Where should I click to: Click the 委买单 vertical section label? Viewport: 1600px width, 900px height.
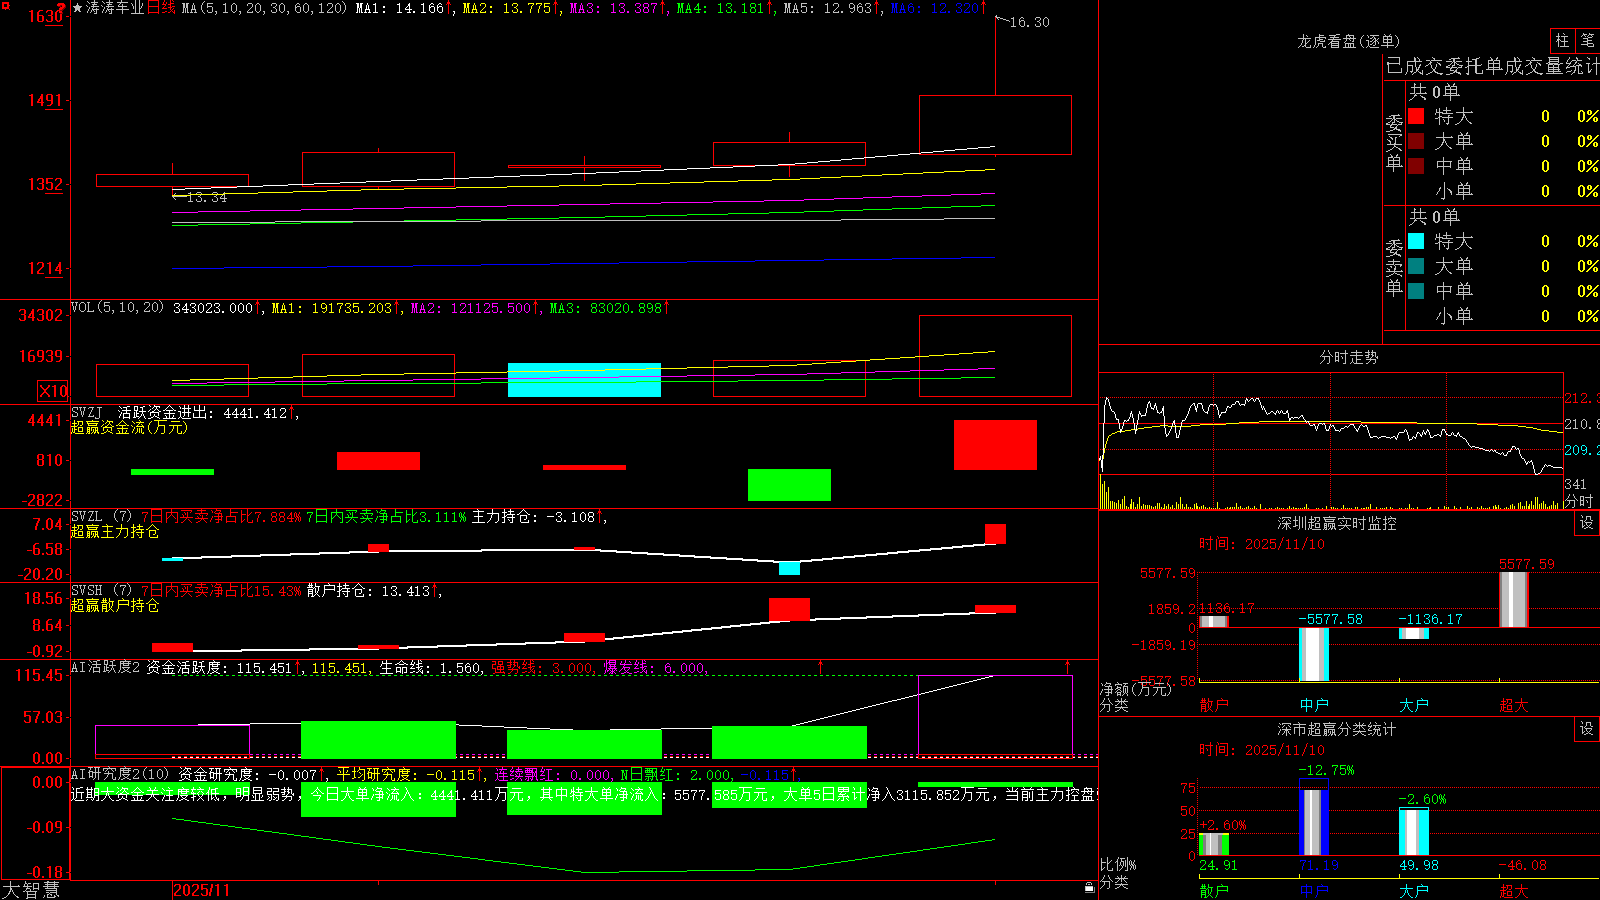tap(1394, 143)
